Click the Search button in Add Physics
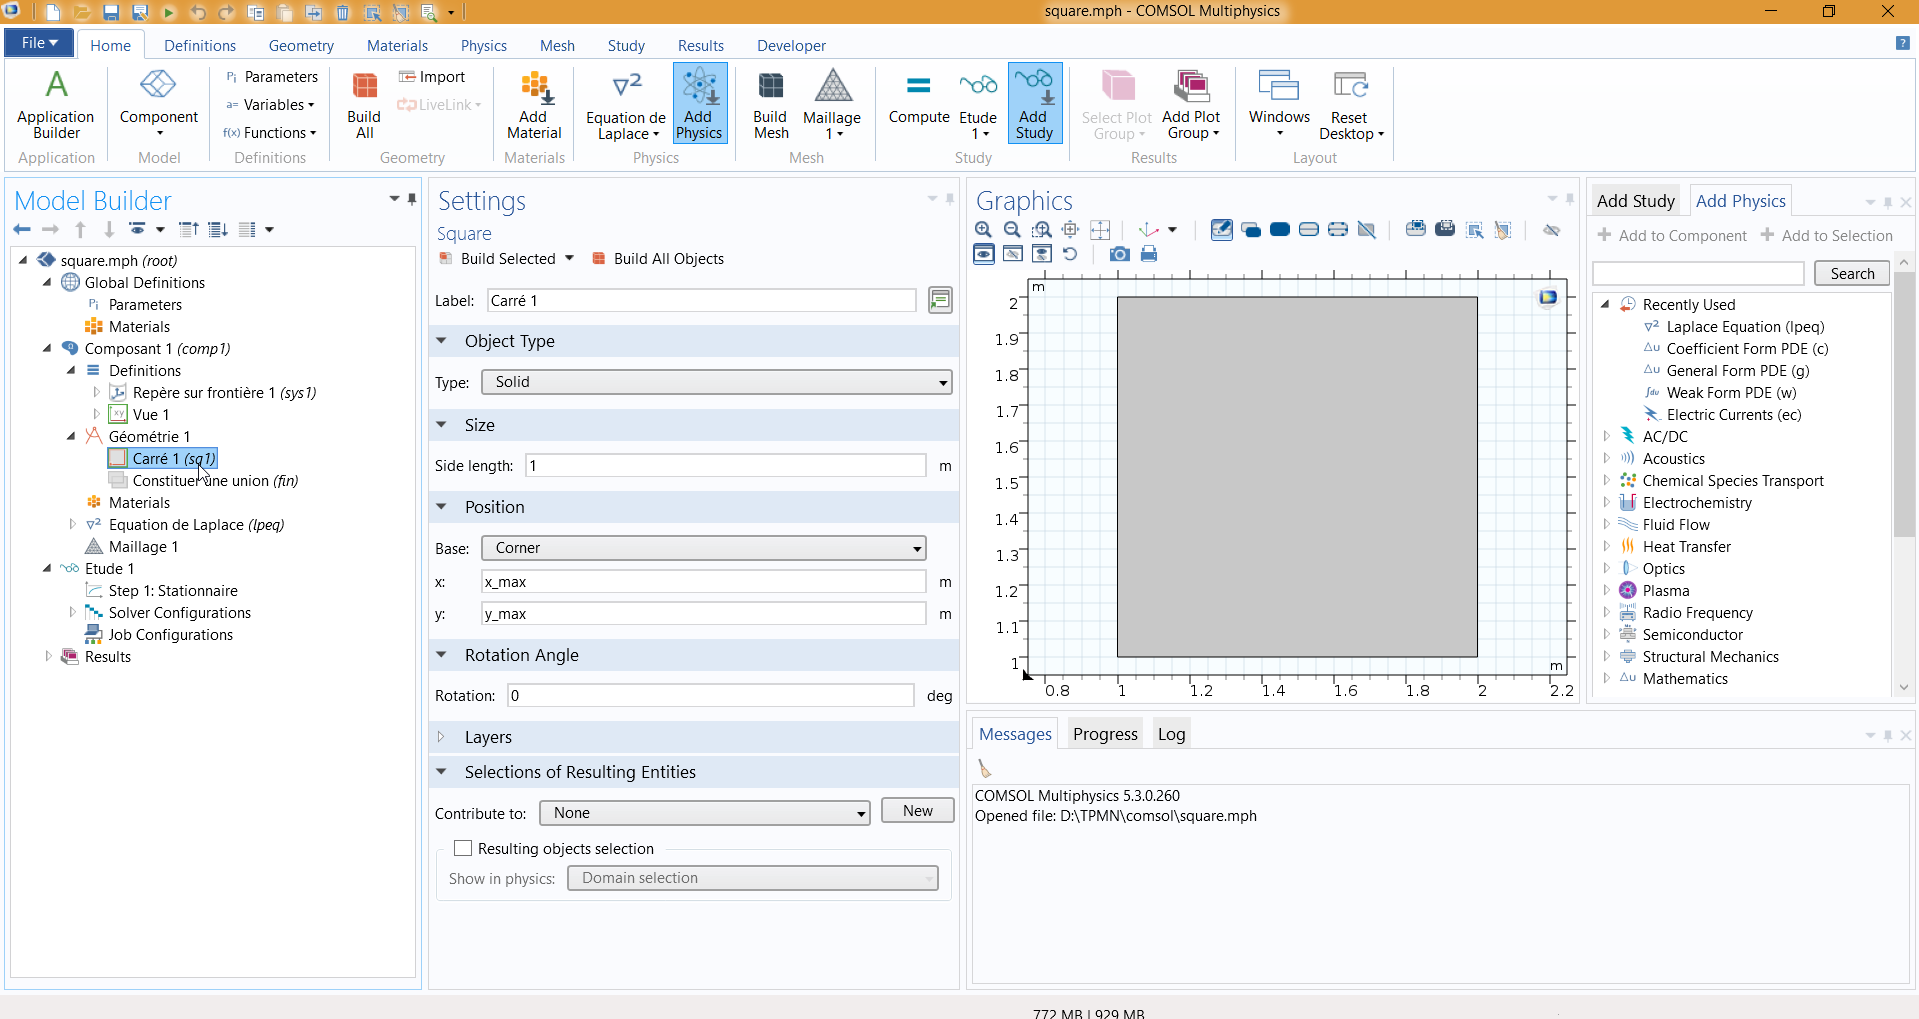This screenshot has height=1019, width=1919. point(1851,274)
